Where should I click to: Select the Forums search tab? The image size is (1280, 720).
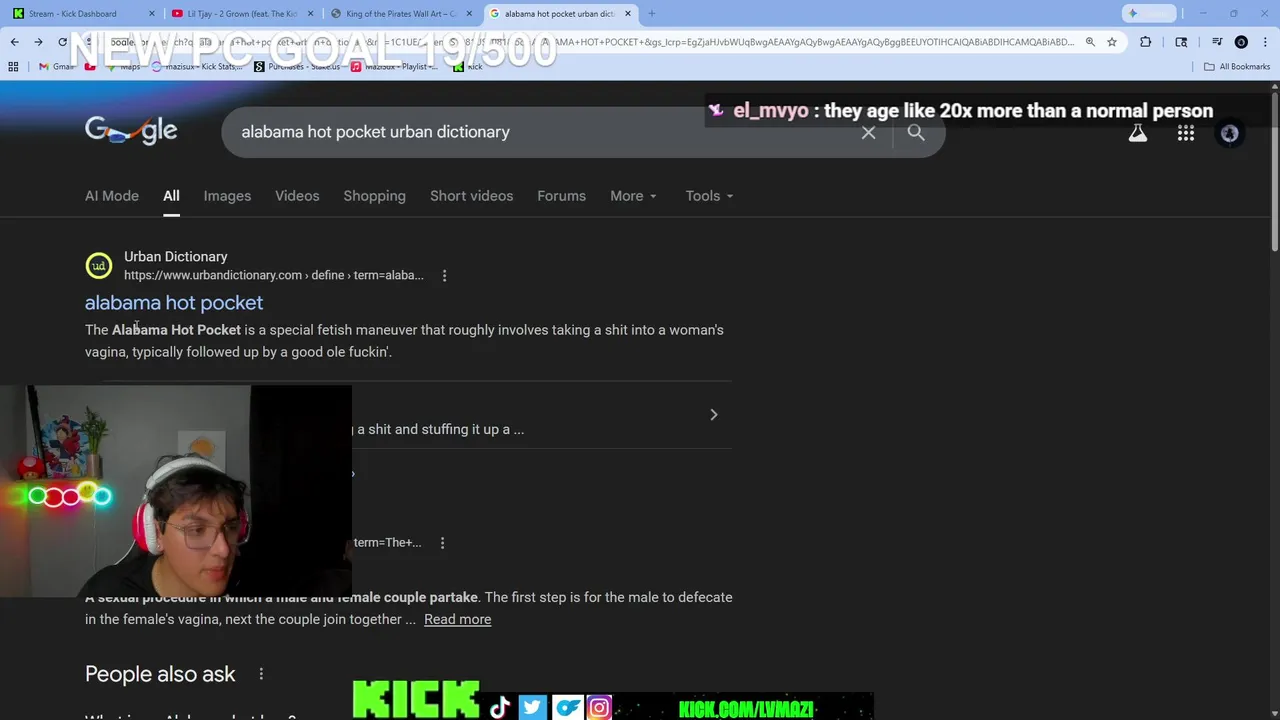[x=561, y=196]
